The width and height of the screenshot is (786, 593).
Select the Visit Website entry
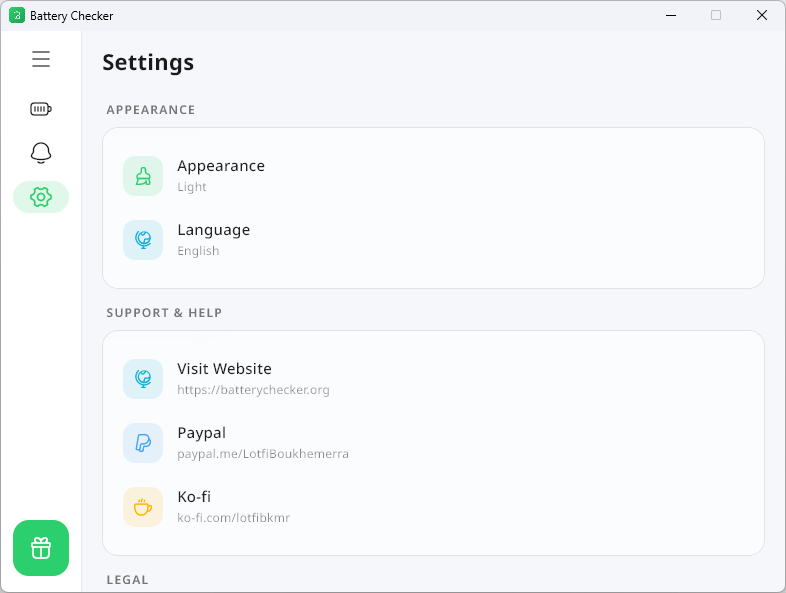[433, 378]
